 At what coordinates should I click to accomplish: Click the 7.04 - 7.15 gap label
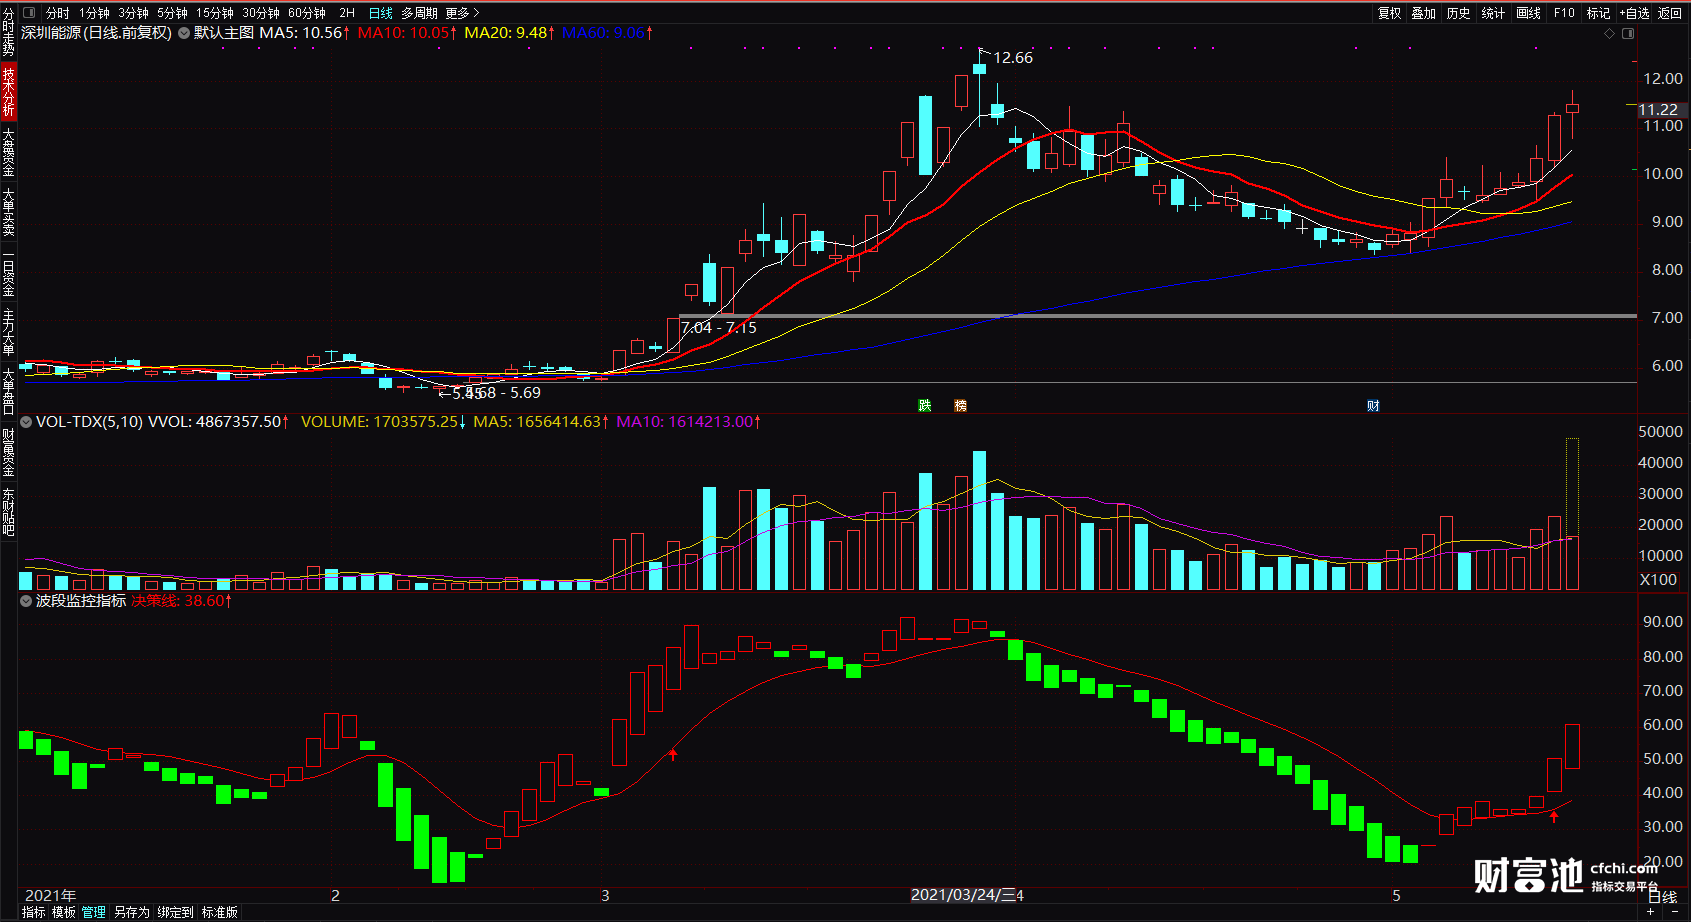719,328
